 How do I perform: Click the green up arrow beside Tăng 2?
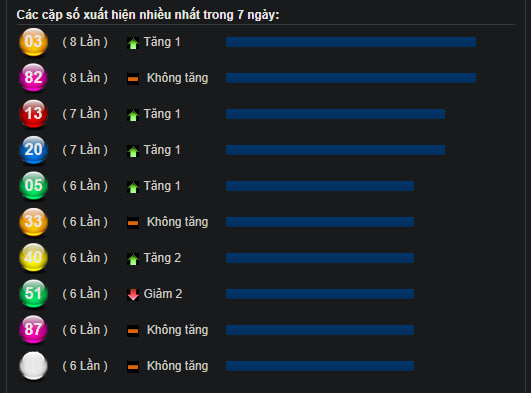coord(133,260)
